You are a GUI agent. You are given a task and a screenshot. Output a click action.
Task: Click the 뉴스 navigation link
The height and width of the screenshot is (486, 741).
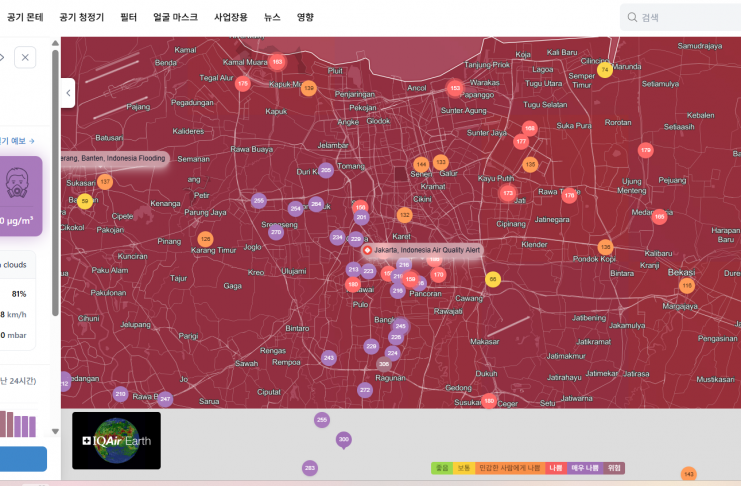pyautogui.click(x=272, y=17)
